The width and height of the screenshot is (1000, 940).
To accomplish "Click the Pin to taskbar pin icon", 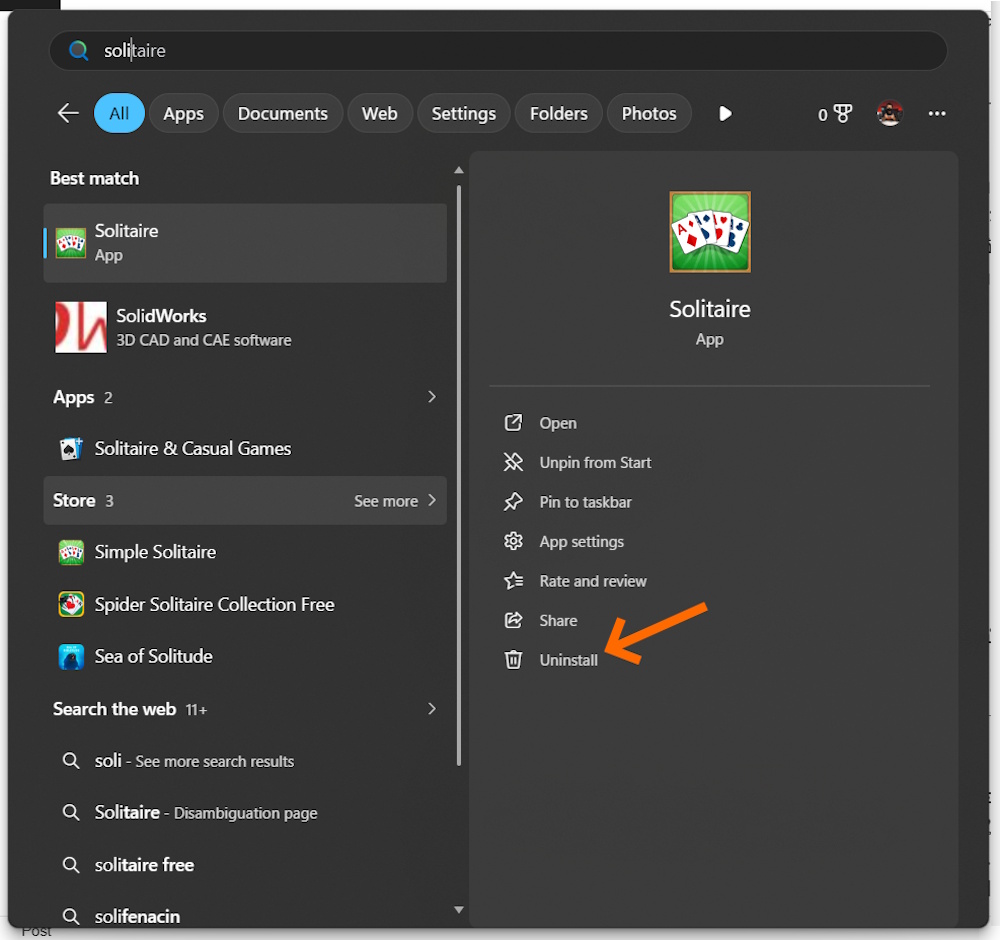I will [513, 502].
